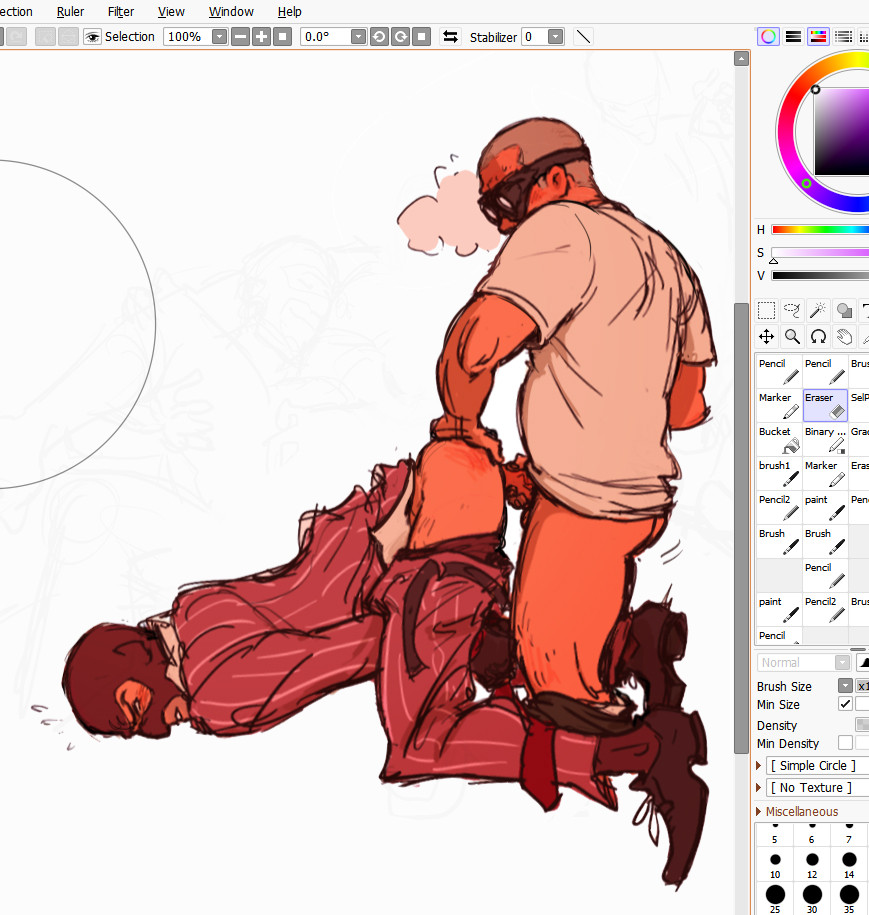This screenshot has height=915, width=869.
Task: Toggle the Min Size checkbox
Action: pos(845,704)
